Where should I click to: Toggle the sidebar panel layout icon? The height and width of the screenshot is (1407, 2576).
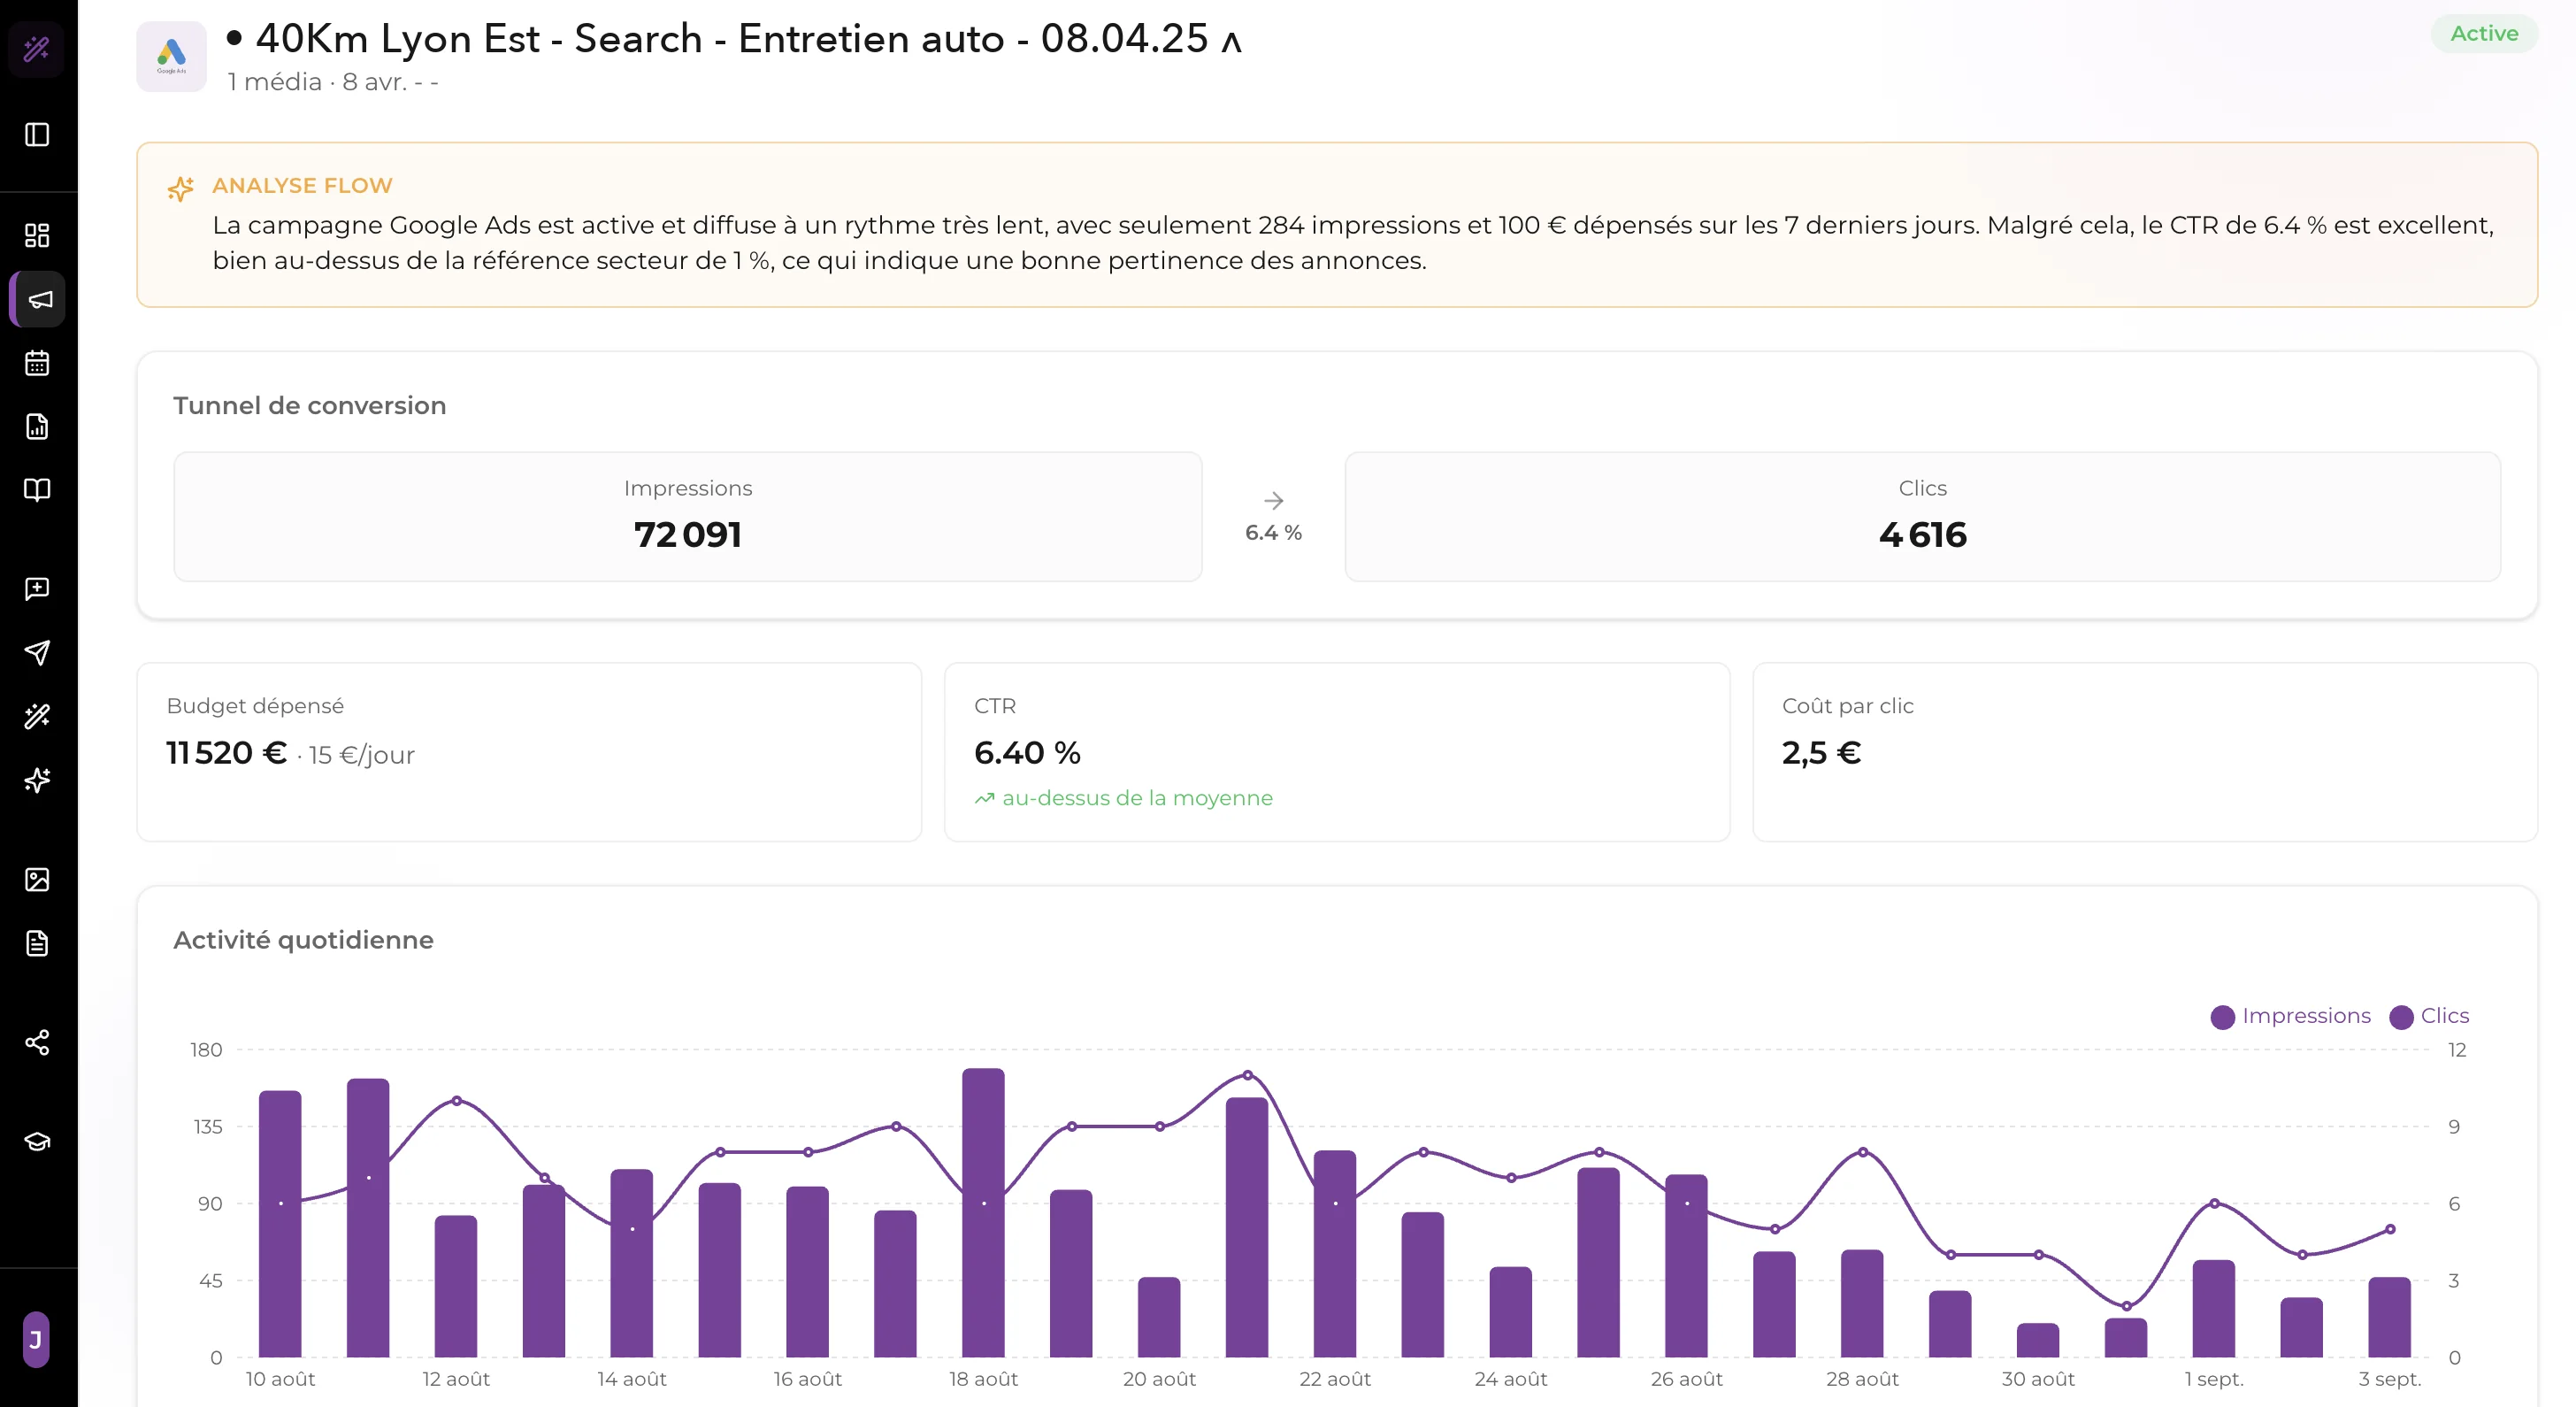(x=37, y=134)
